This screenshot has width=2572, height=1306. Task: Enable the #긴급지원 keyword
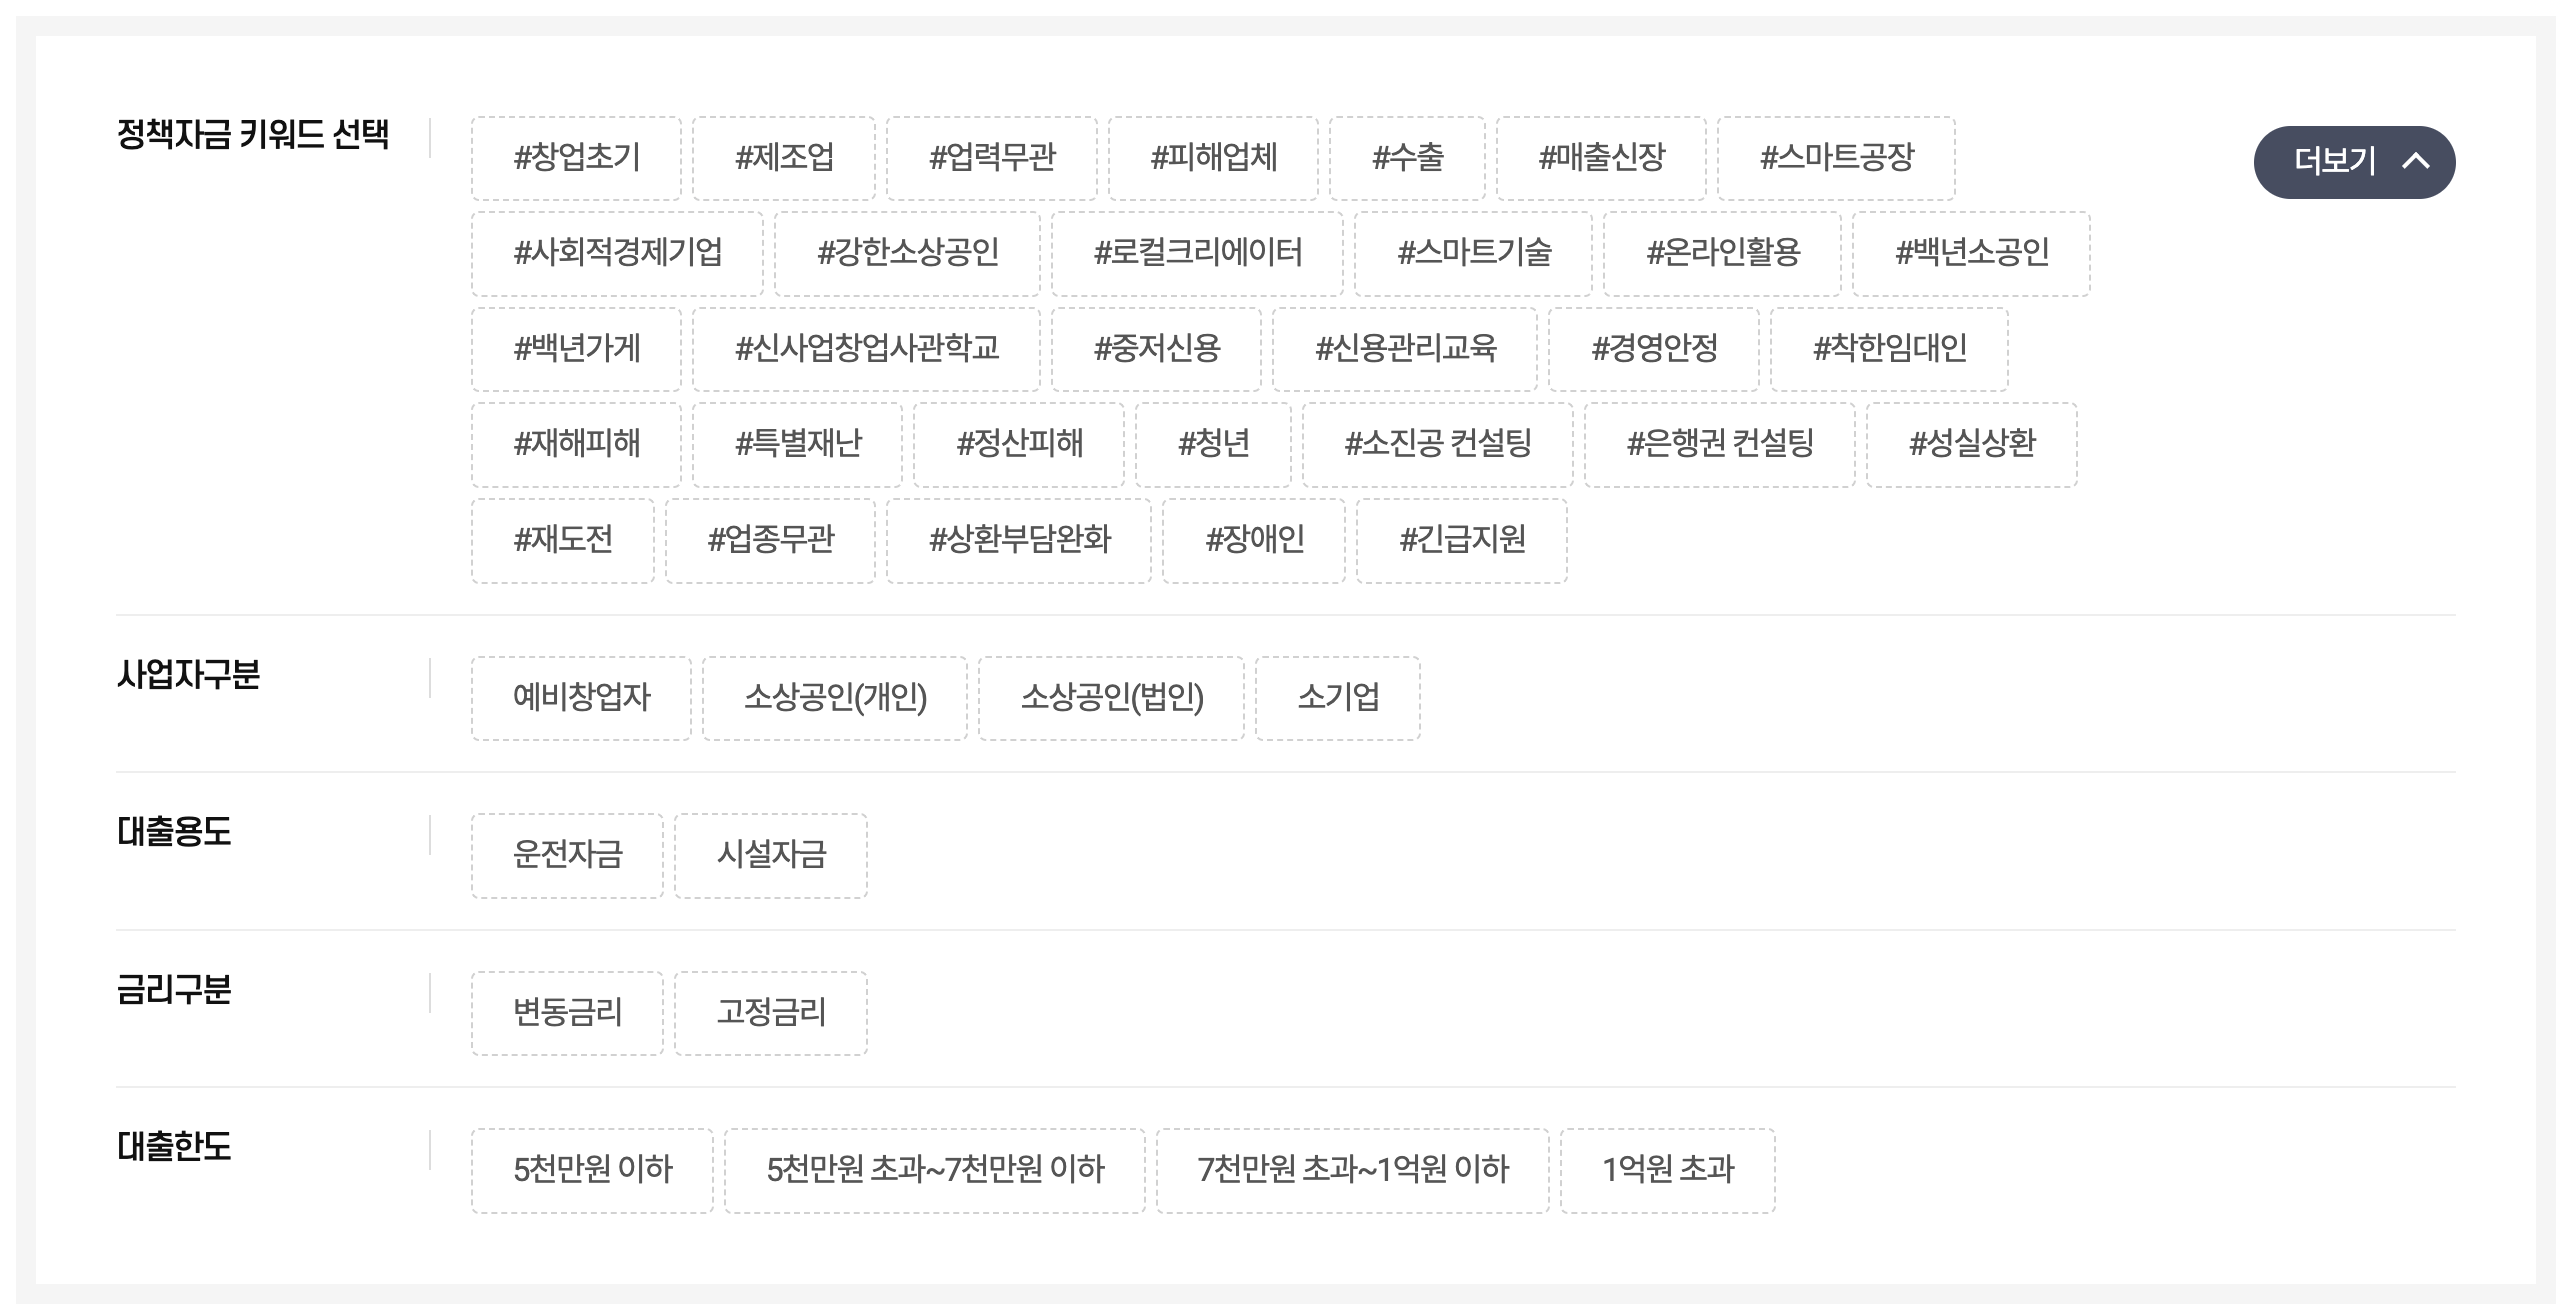pos(1461,540)
